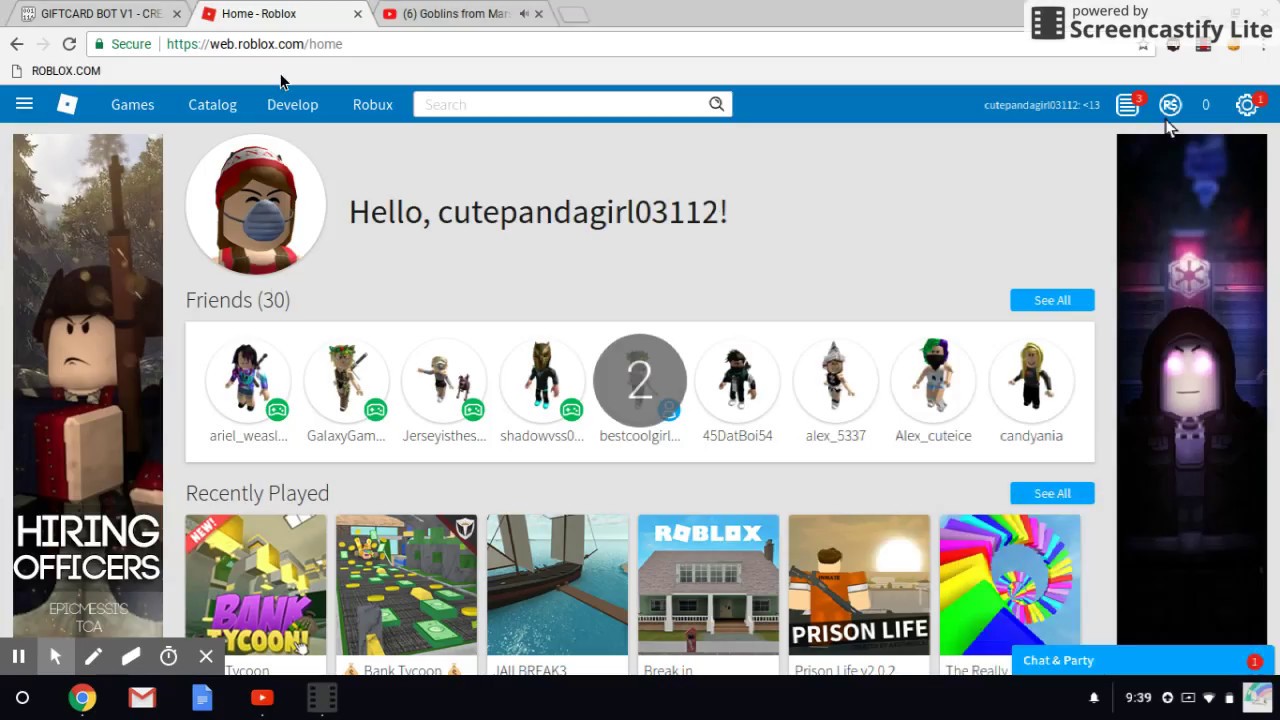Open friend GalaxyGam... avatar

coord(346,380)
